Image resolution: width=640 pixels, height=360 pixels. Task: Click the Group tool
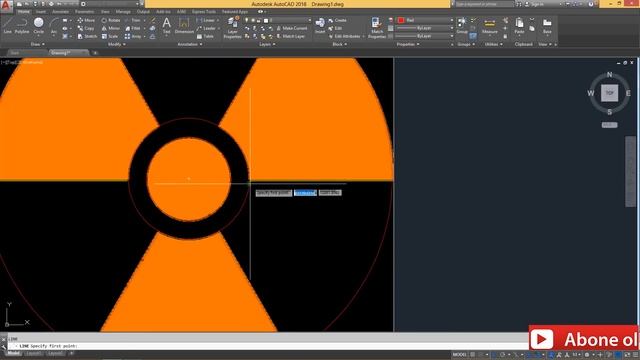tap(462, 25)
